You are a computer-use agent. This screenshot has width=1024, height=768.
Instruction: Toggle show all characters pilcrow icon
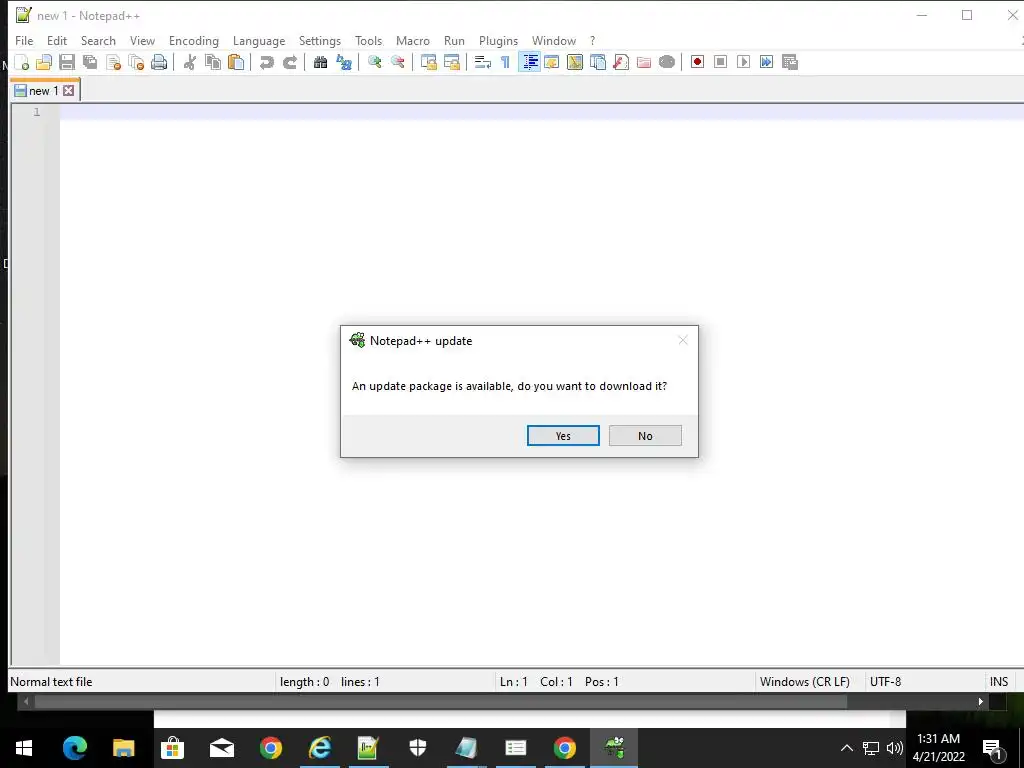coord(505,62)
